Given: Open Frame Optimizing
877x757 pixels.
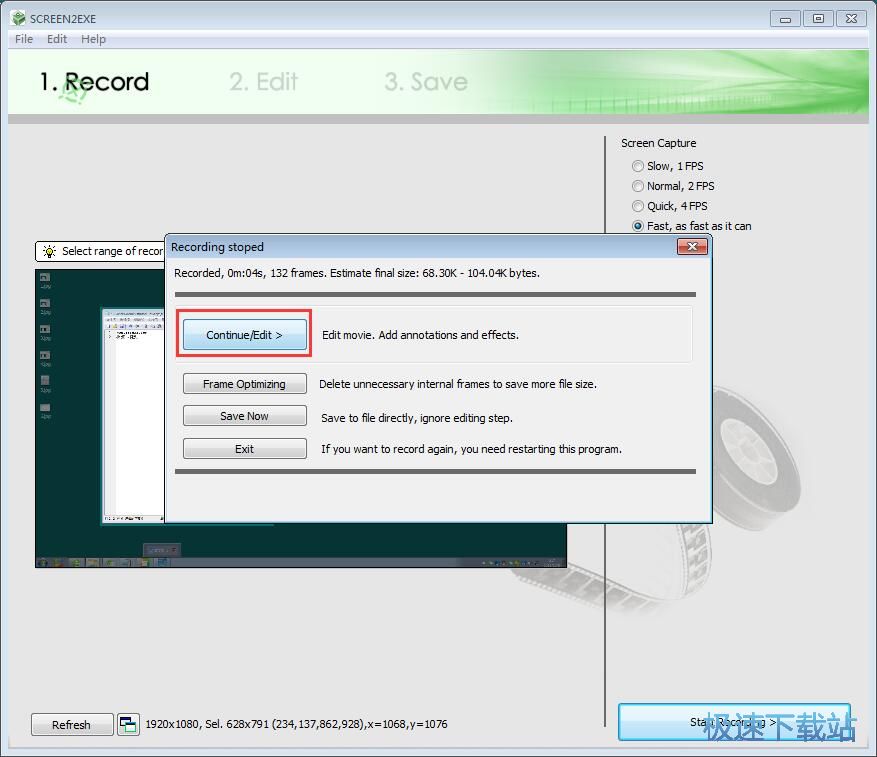Looking at the screenshot, I should coord(244,384).
